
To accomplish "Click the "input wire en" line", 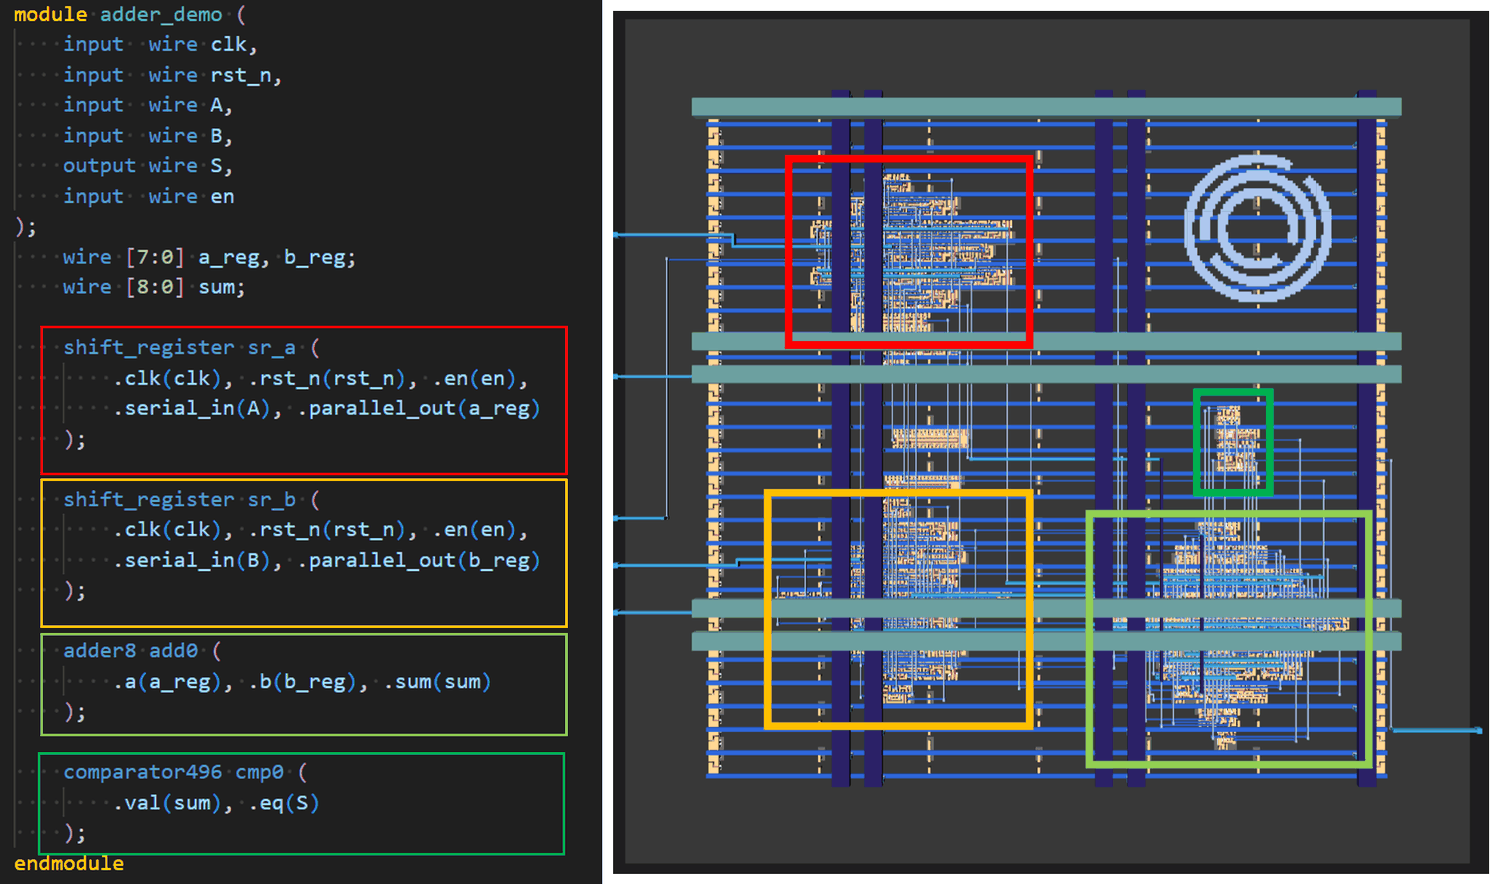I will tap(149, 197).
